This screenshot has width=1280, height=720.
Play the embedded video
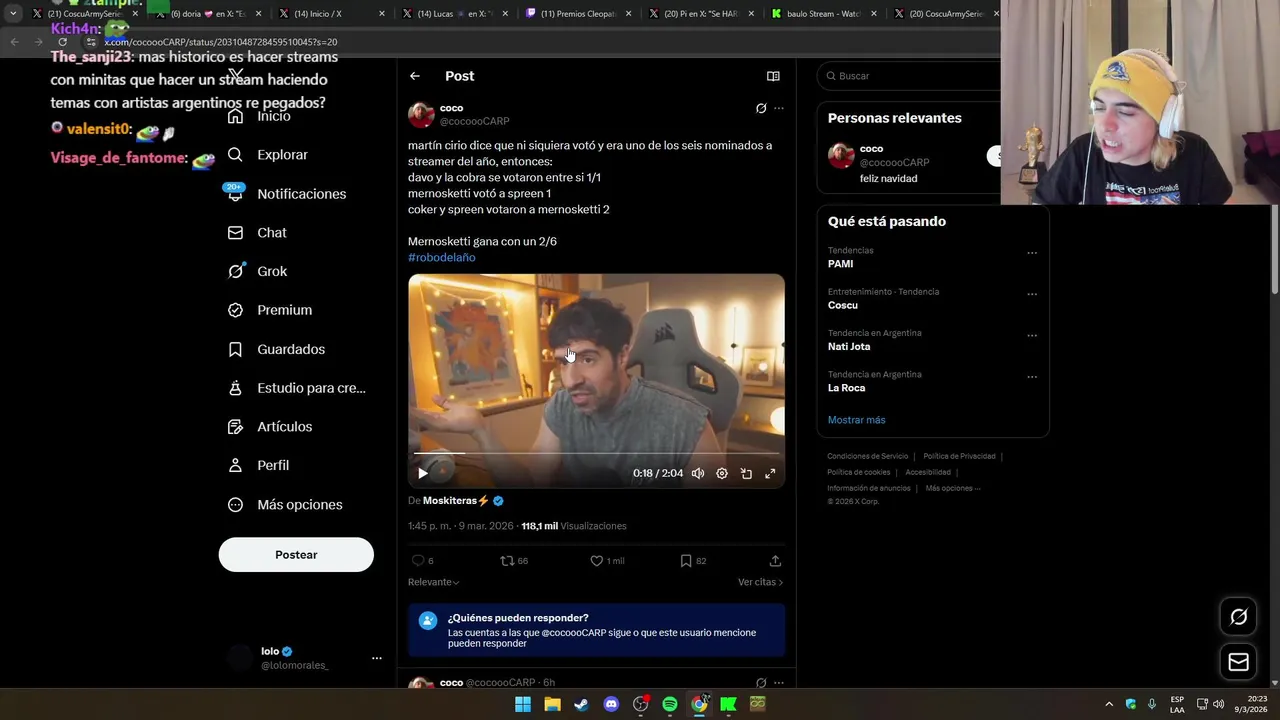coord(423,473)
